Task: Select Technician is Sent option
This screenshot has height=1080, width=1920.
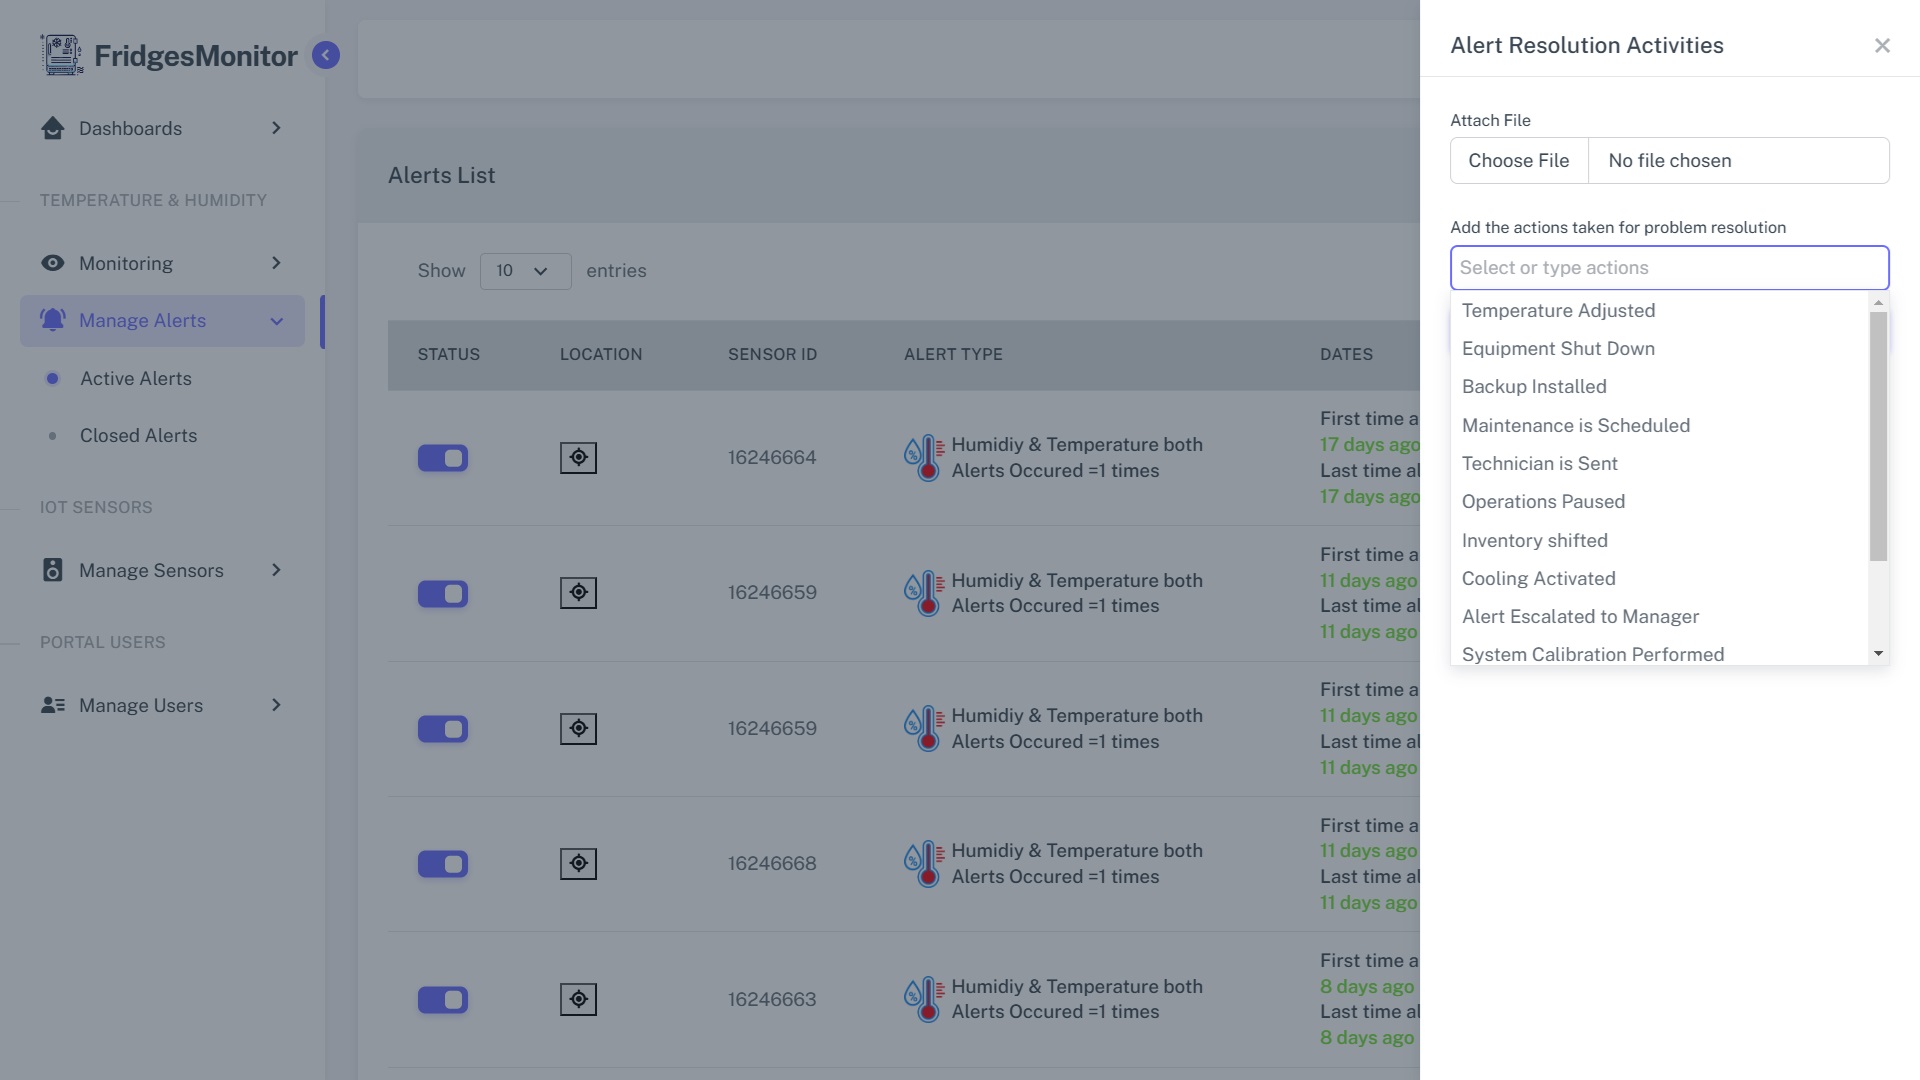Action: point(1539,464)
